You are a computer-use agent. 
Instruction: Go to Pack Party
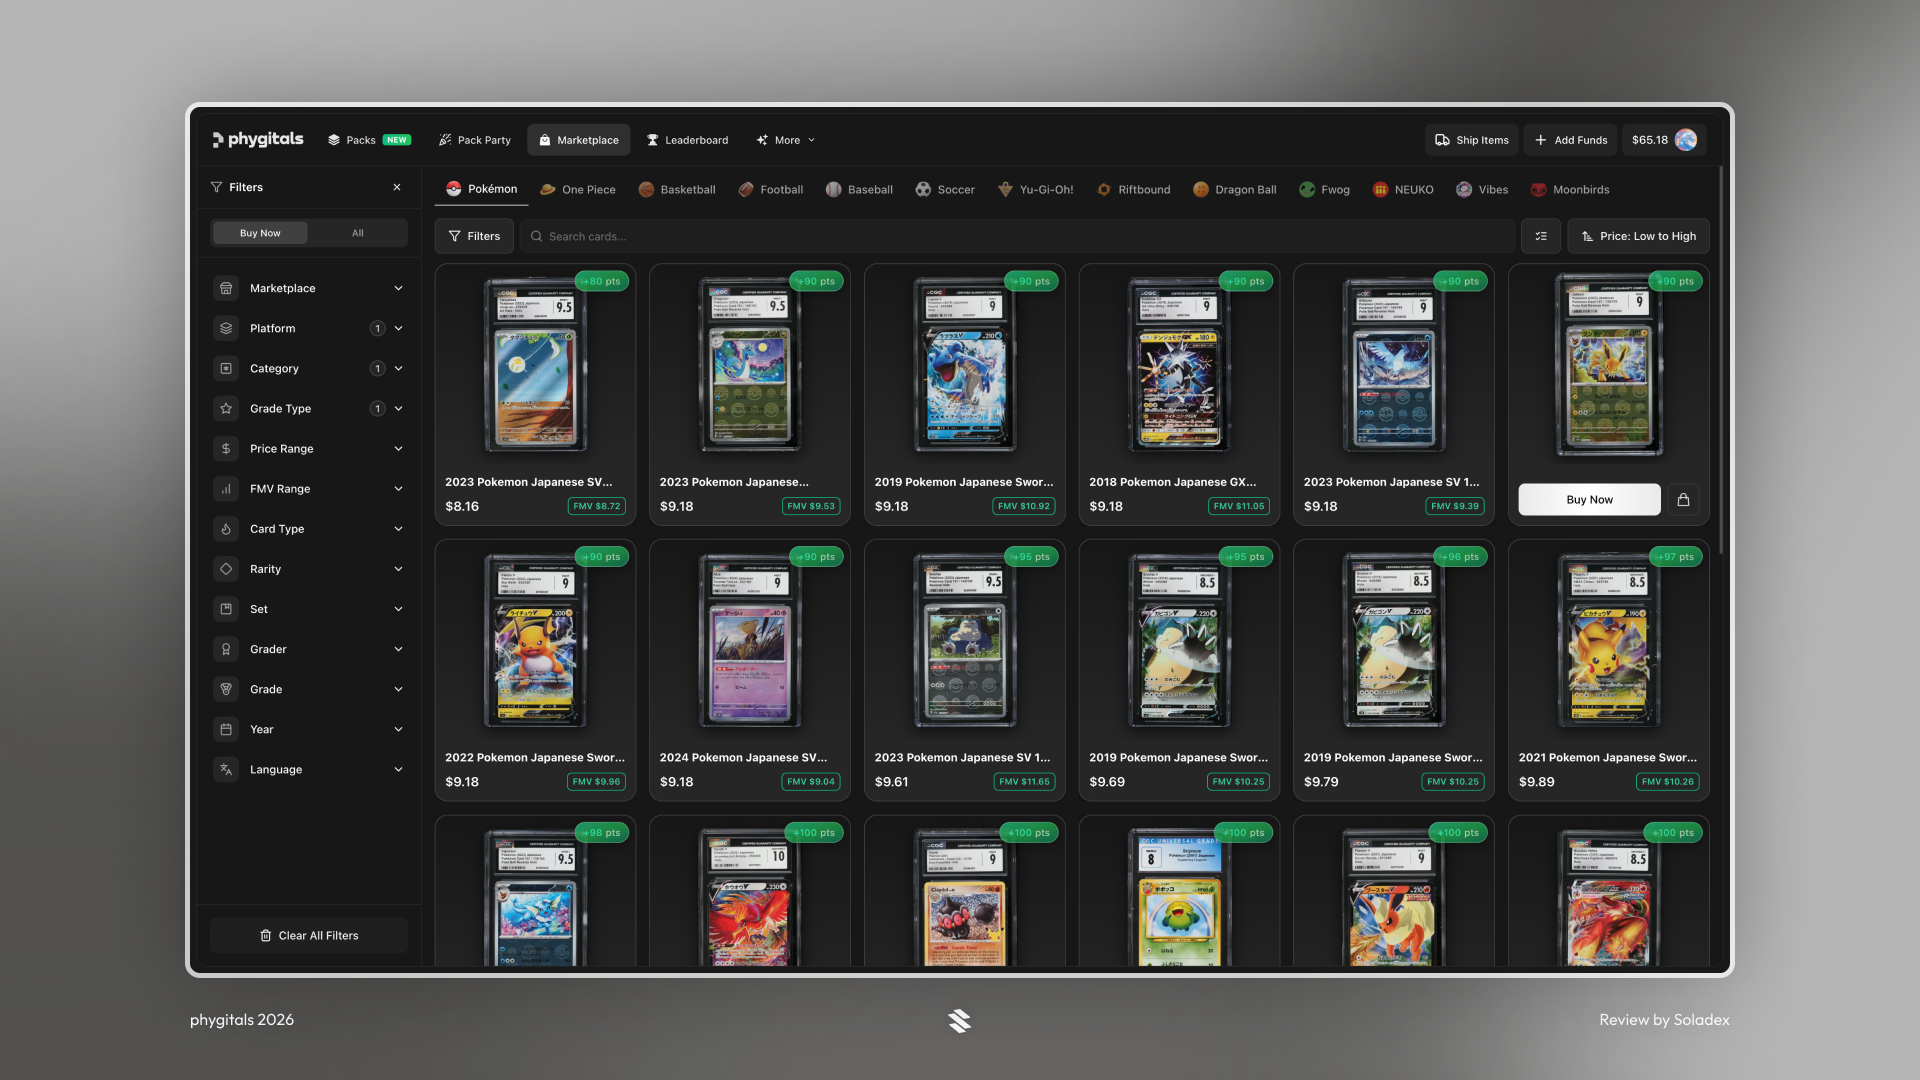coord(475,140)
